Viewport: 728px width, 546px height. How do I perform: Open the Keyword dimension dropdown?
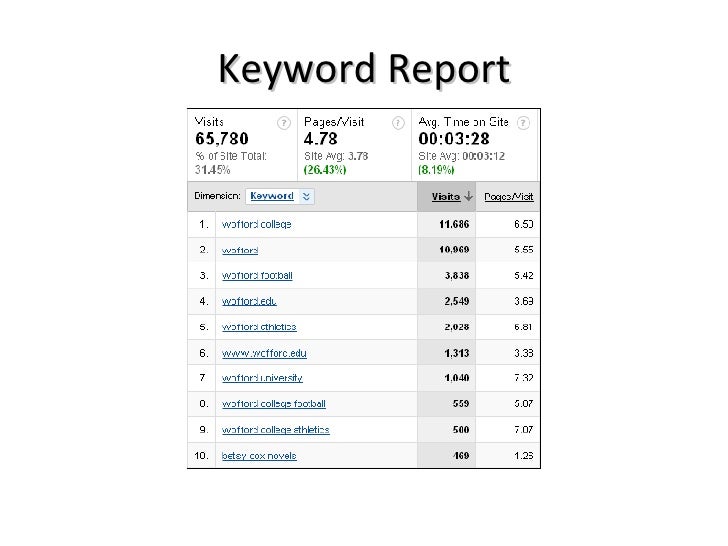pyautogui.click(x=280, y=196)
